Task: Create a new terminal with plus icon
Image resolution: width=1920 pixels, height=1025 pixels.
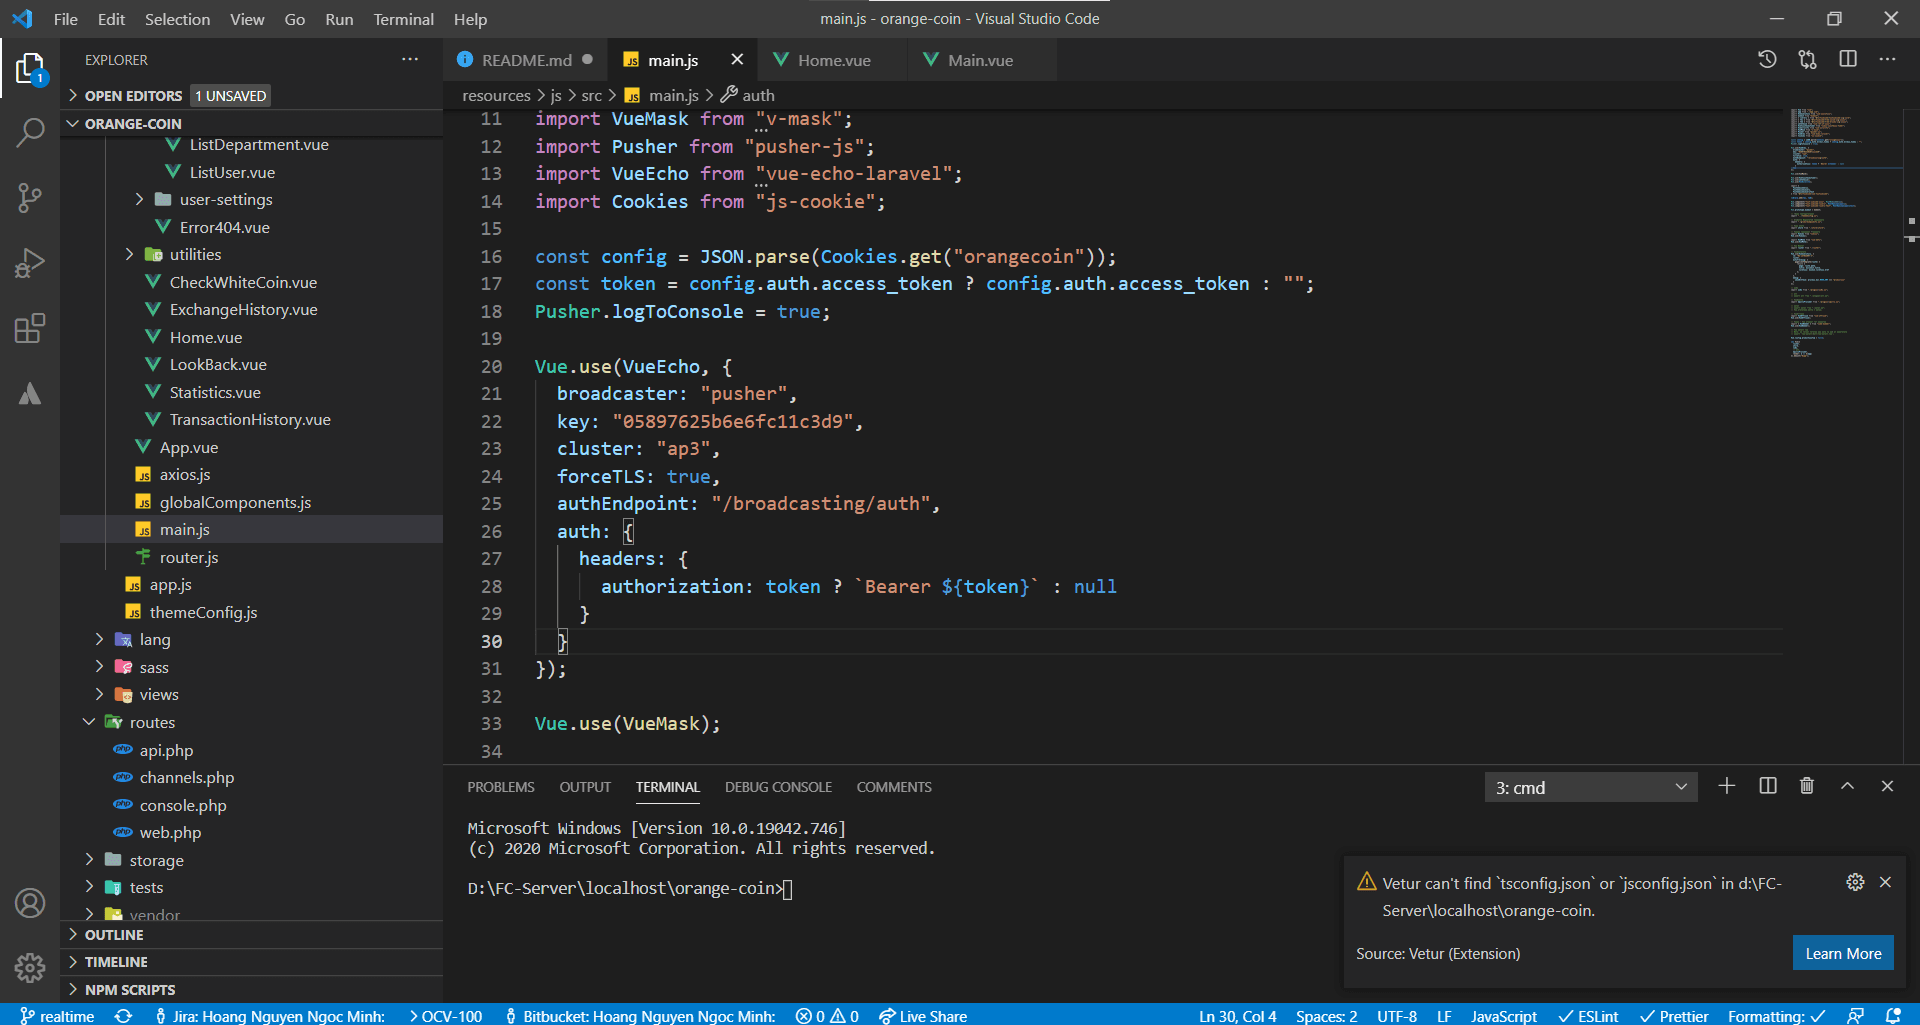Action: point(1727,786)
